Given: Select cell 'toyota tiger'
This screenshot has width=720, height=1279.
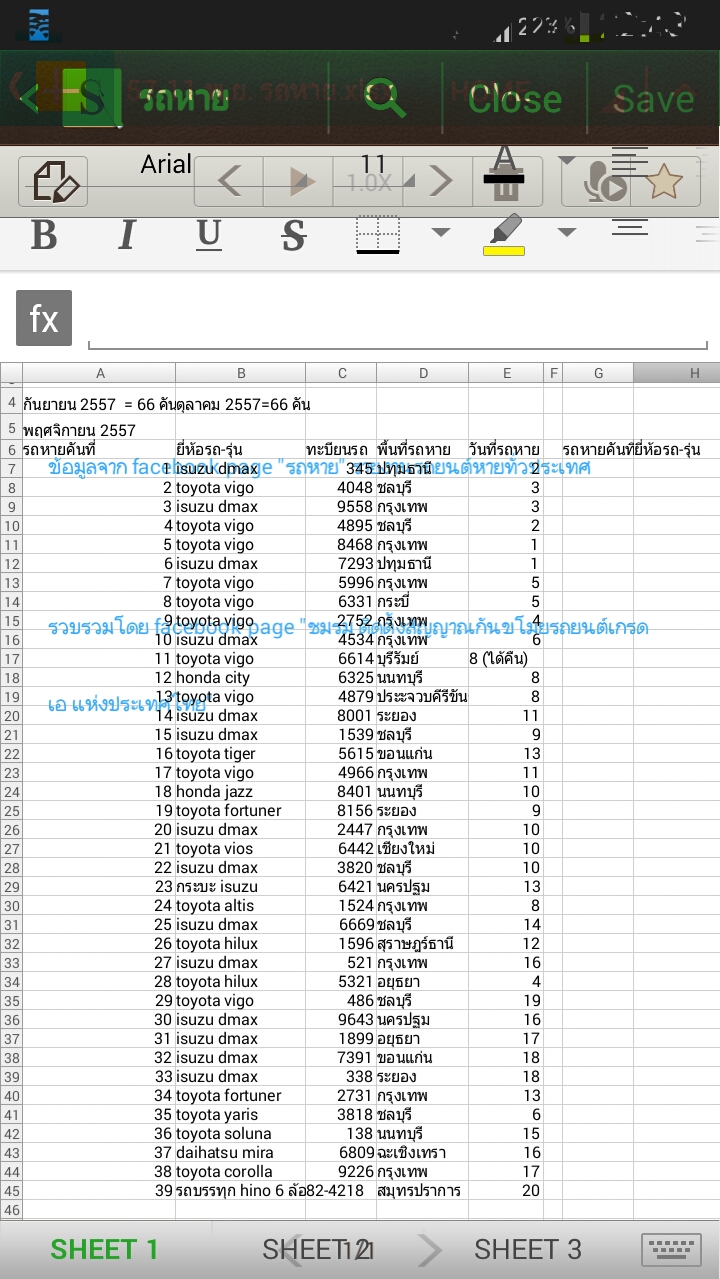Looking at the screenshot, I should 241,754.
